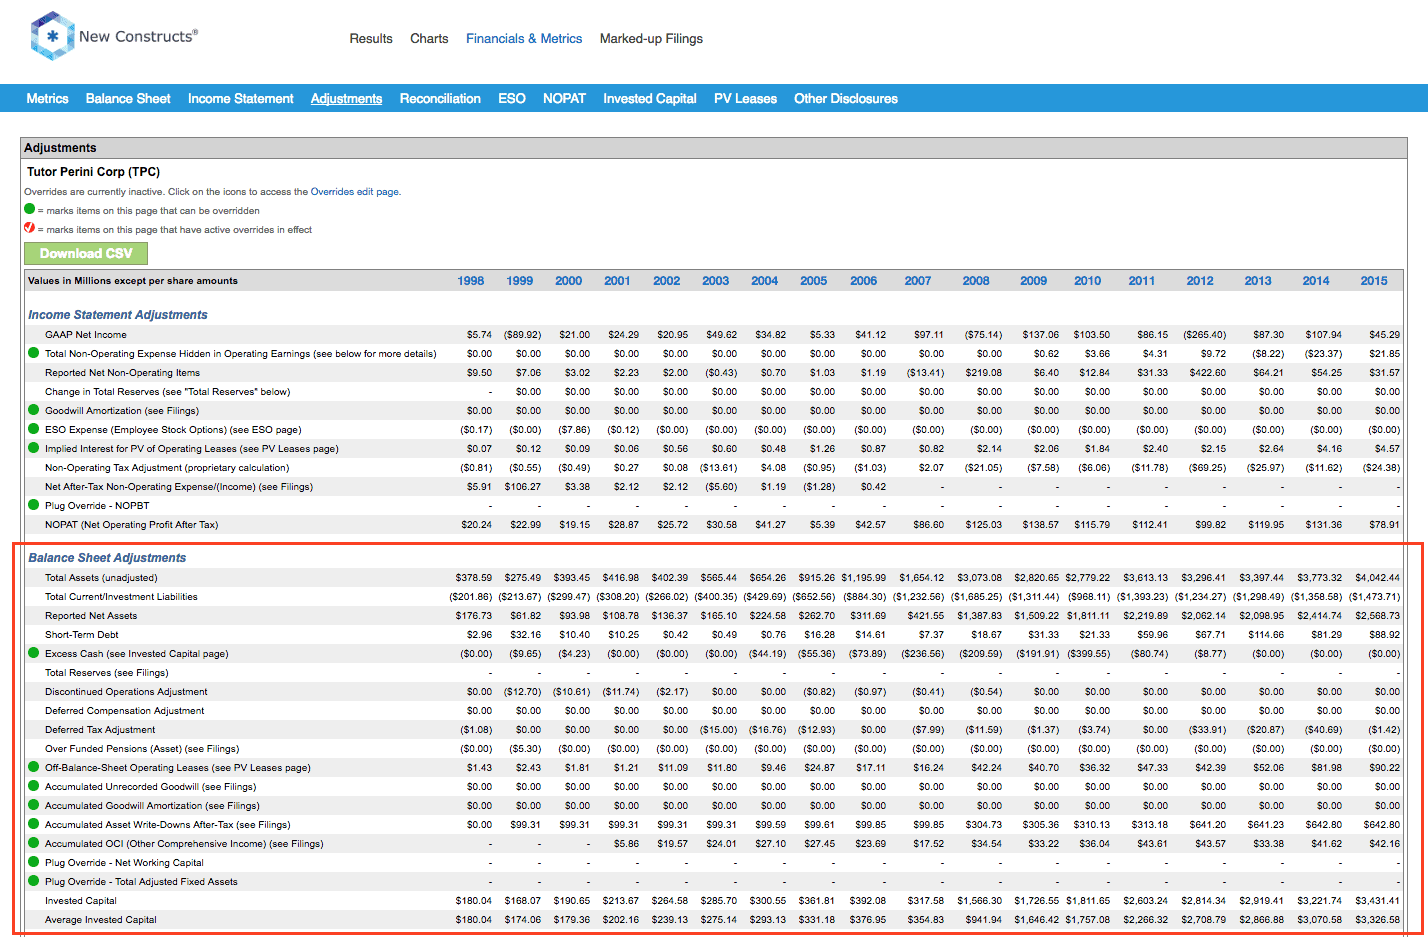
Task: Go to the Balance Sheet submenu
Action: point(128,98)
